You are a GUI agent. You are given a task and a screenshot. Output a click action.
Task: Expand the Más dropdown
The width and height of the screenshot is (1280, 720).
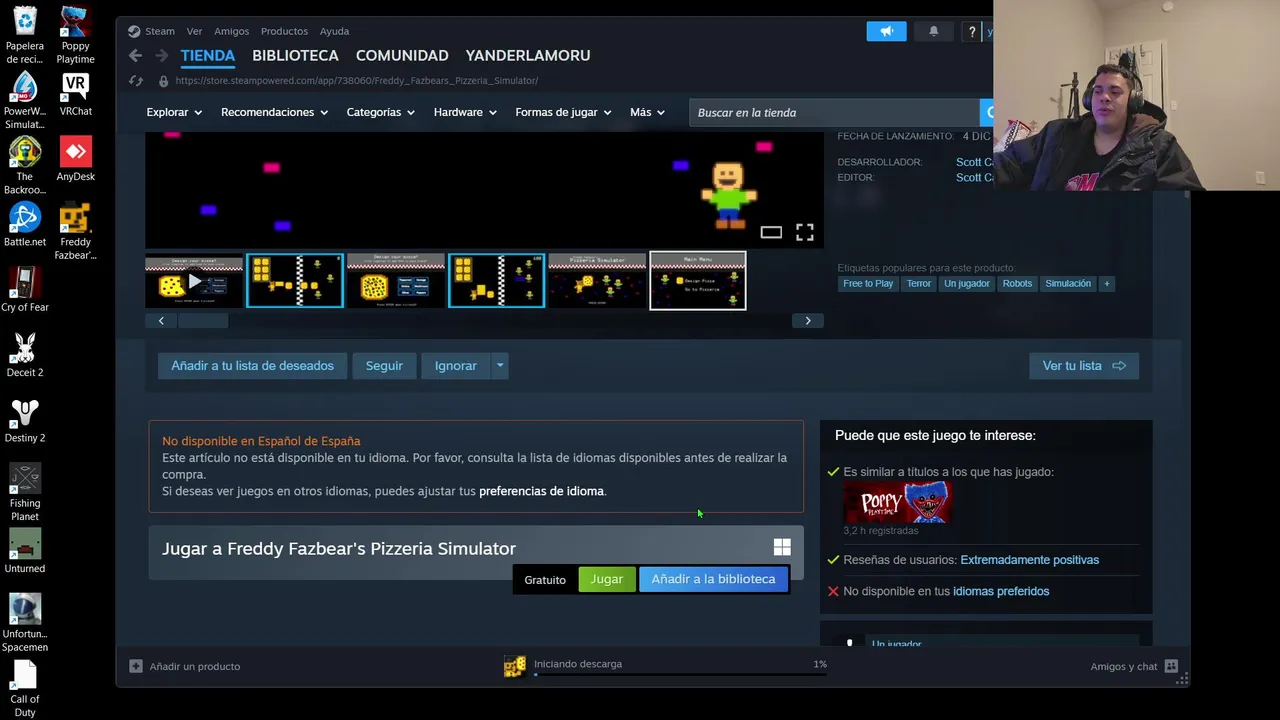(647, 112)
